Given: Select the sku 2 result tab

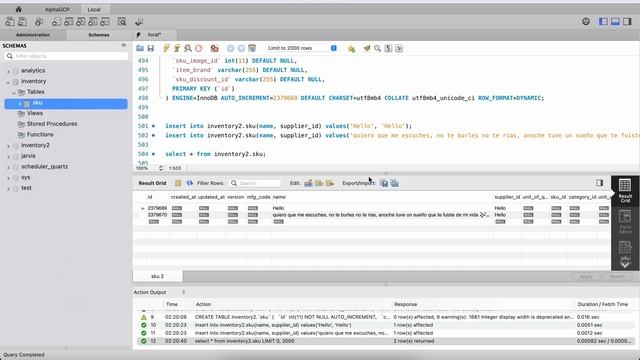Looking at the screenshot, I should (x=158, y=276).
